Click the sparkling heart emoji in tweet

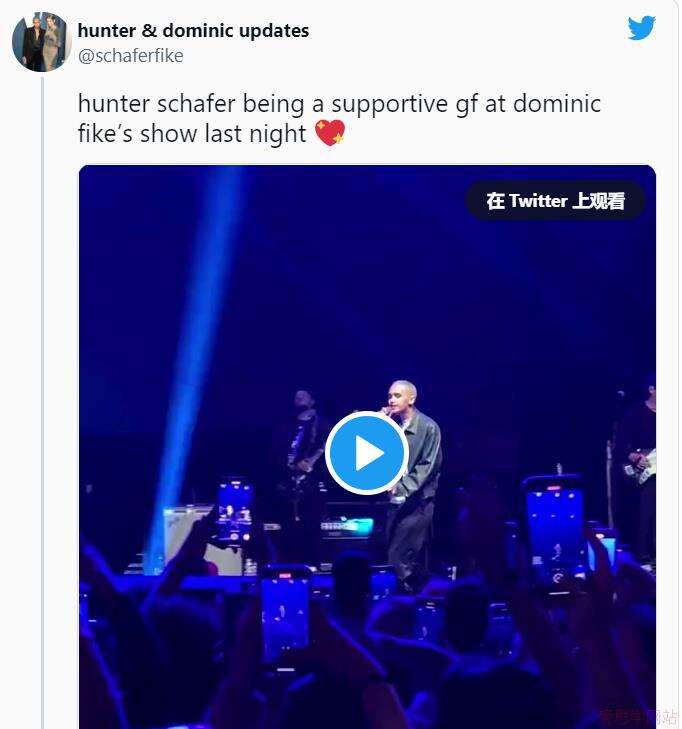point(329,133)
